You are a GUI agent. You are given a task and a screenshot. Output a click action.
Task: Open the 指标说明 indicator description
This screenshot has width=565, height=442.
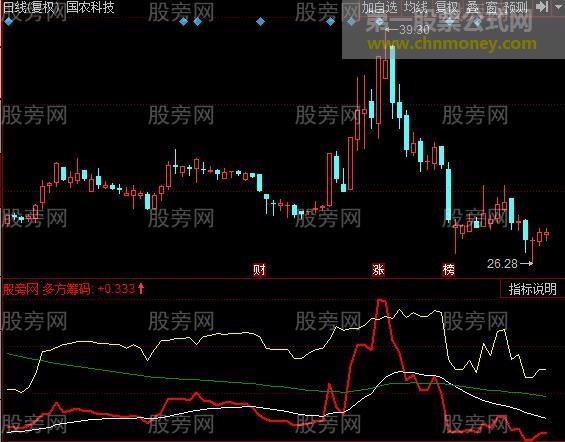533,289
